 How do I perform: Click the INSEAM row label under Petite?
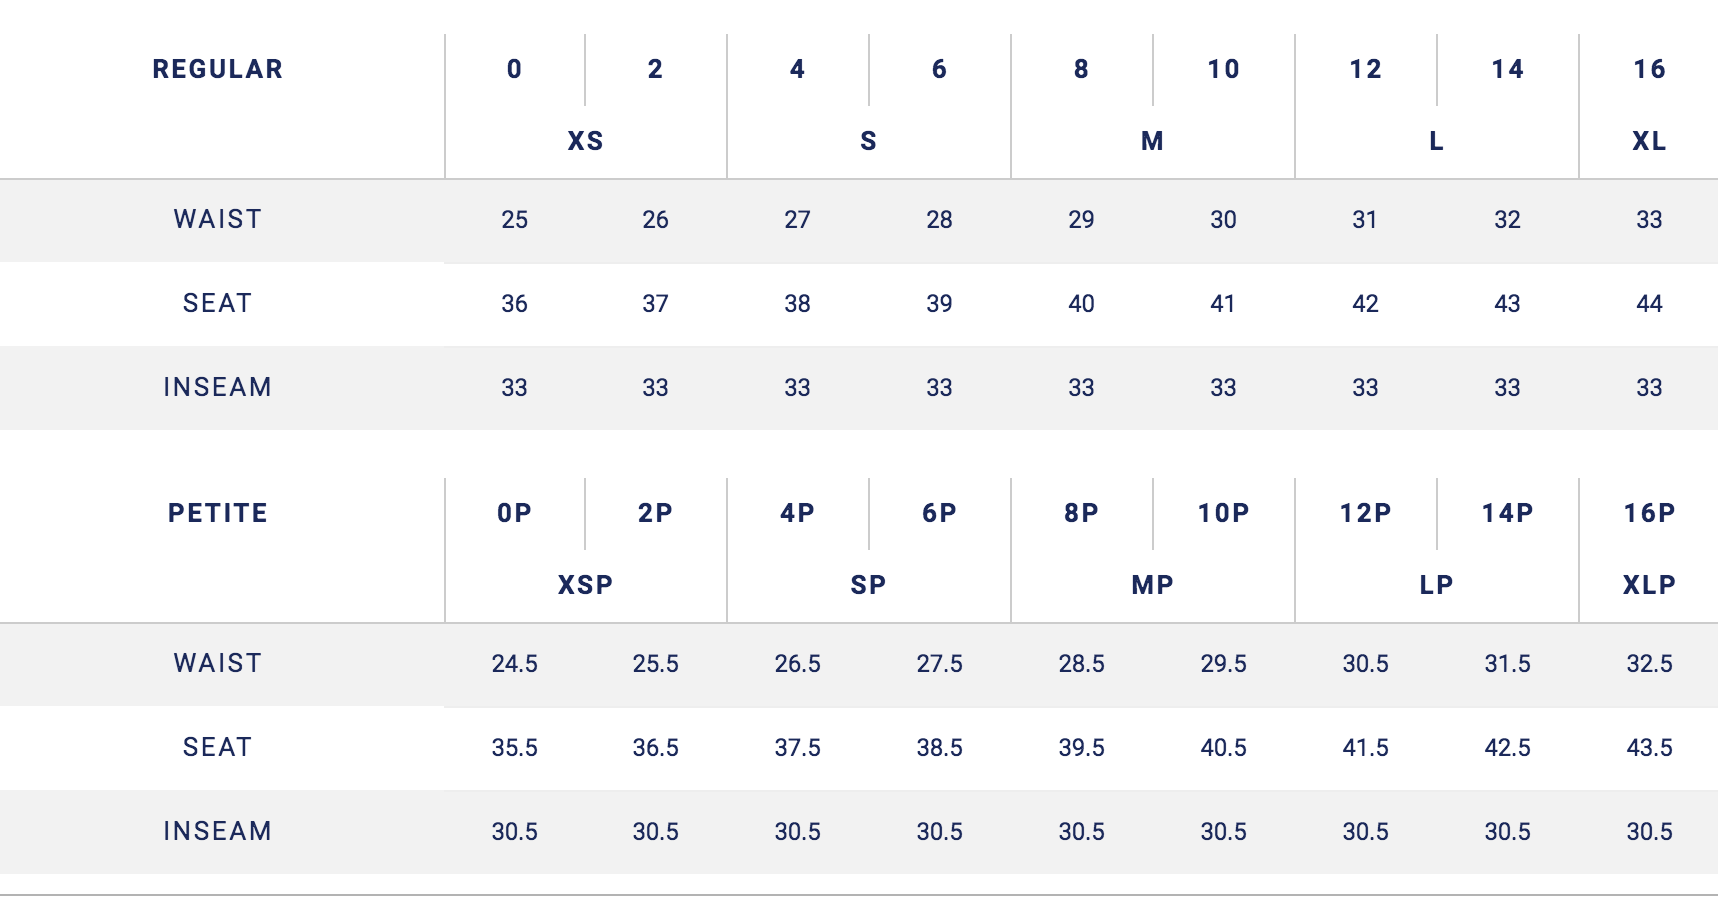pyautogui.click(x=217, y=831)
